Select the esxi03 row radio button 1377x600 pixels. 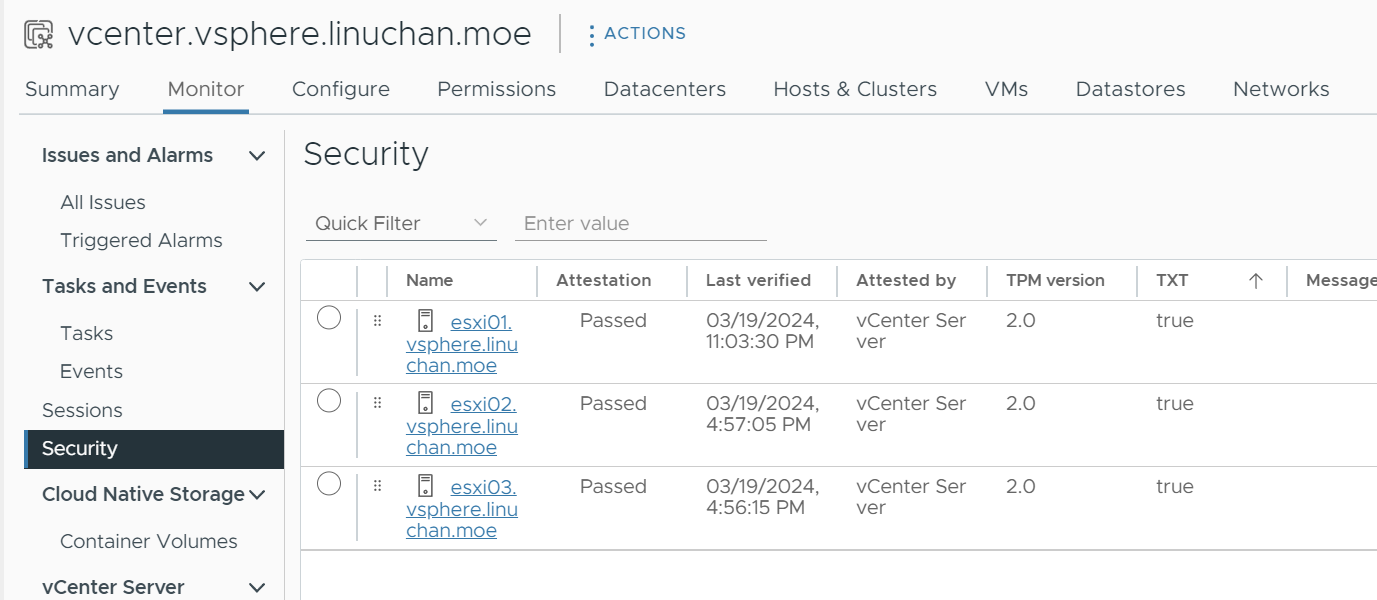329,484
